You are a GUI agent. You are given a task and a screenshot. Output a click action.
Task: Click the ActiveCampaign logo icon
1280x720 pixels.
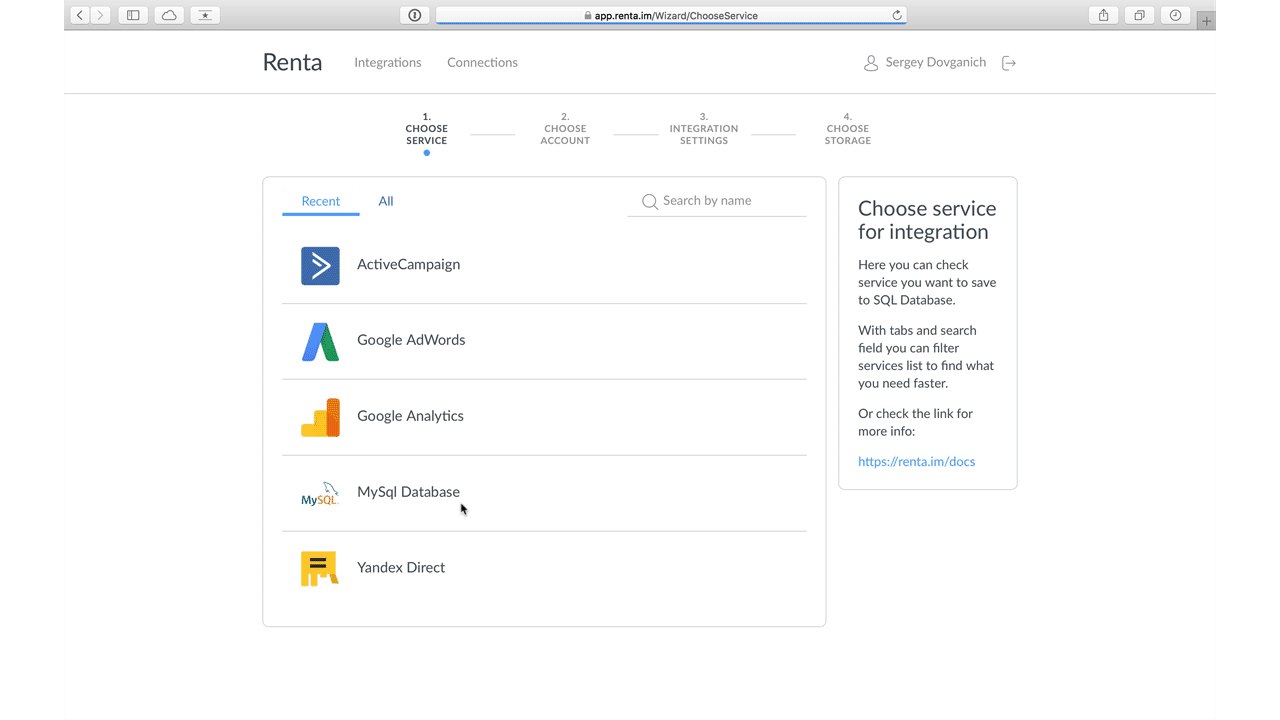[320, 266]
